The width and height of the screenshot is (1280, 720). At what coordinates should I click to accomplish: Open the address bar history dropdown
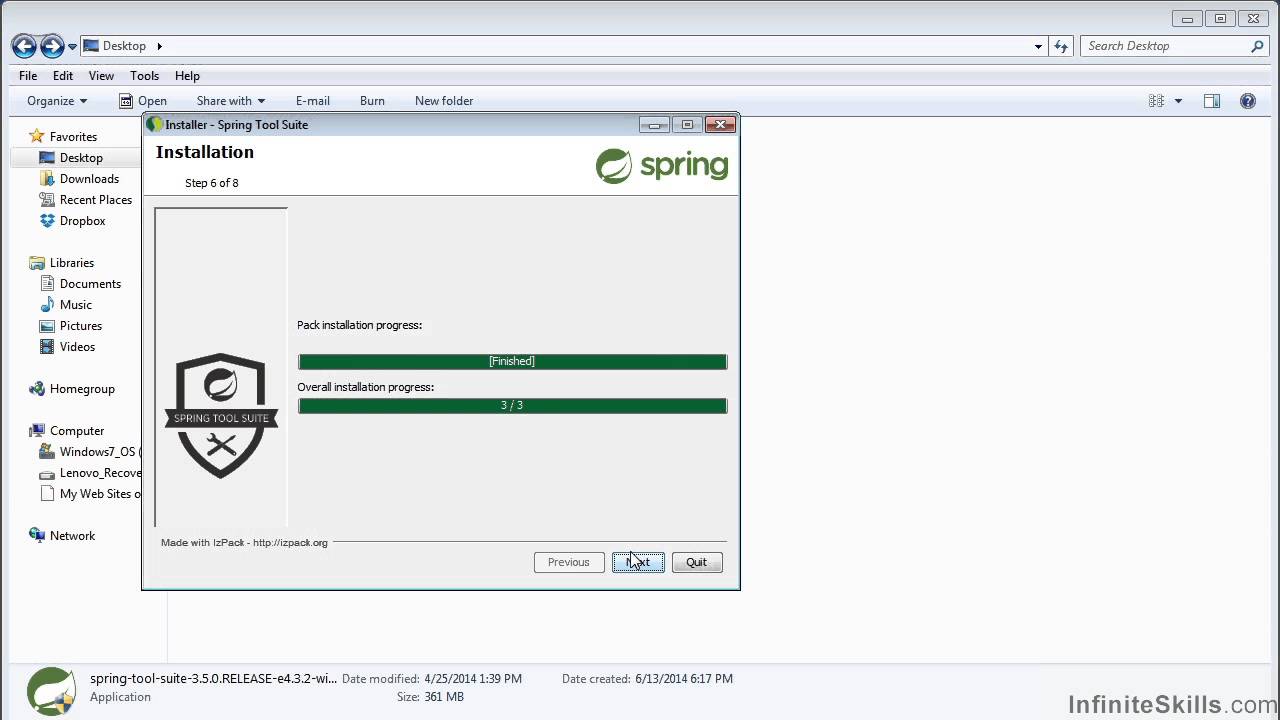1038,46
